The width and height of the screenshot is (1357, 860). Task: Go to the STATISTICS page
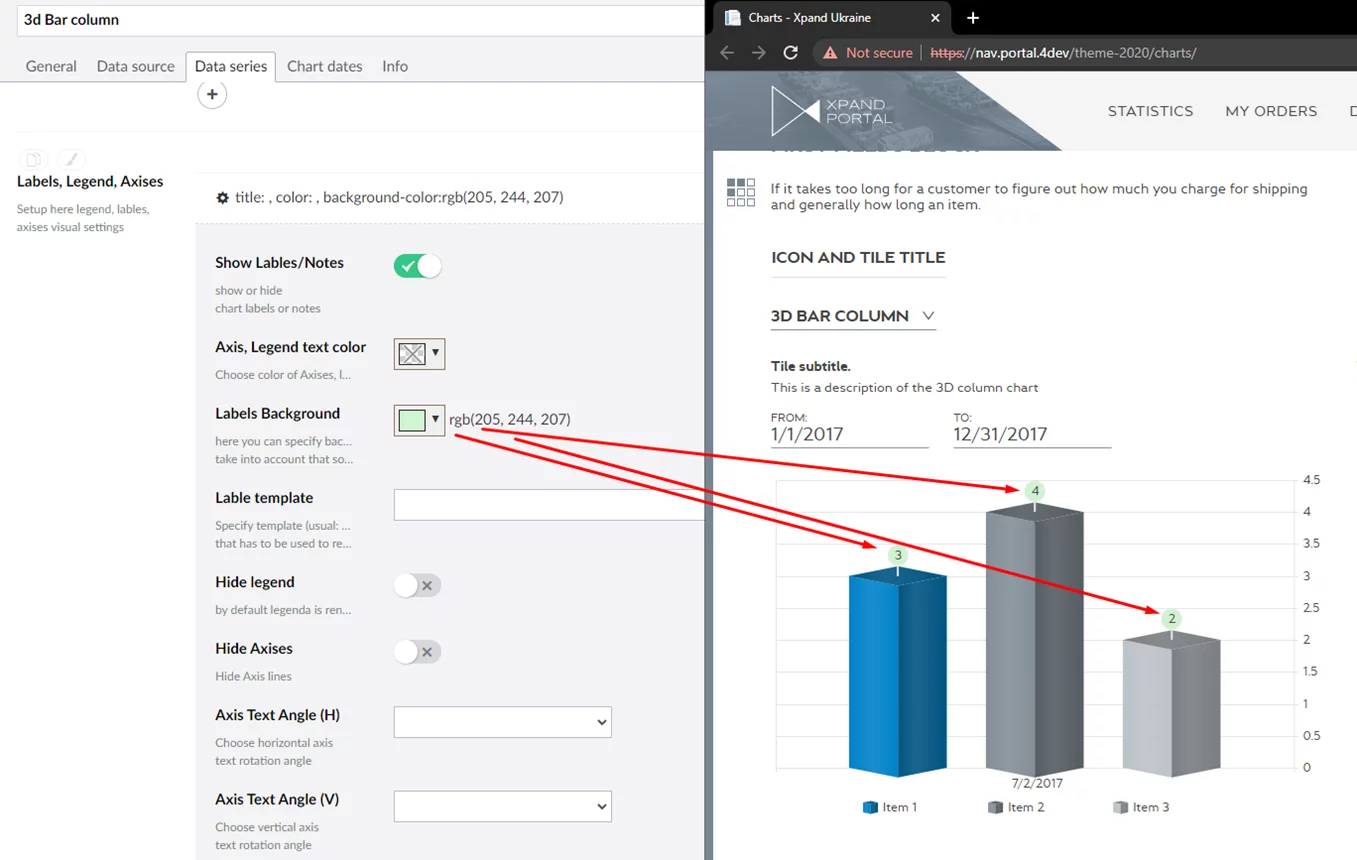(x=1150, y=111)
